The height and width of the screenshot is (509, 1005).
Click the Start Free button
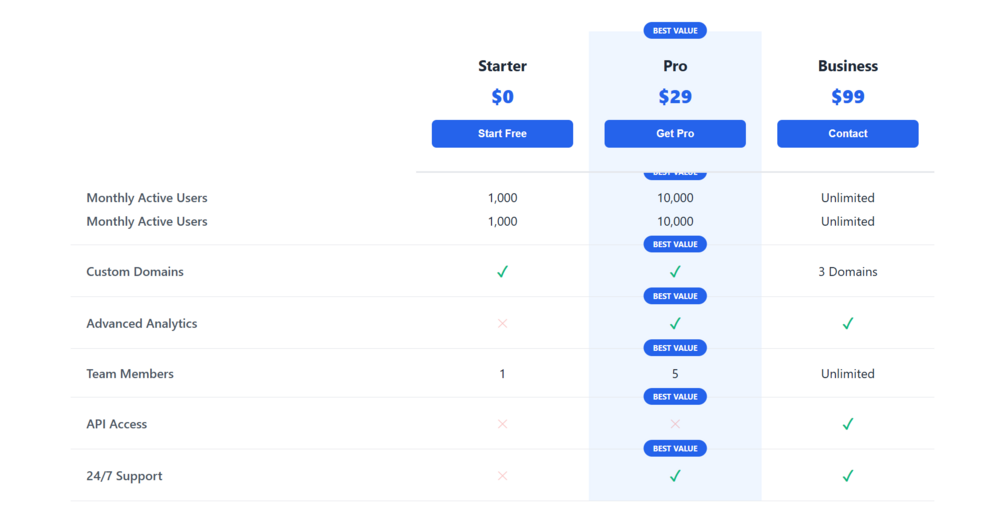(502, 134)
